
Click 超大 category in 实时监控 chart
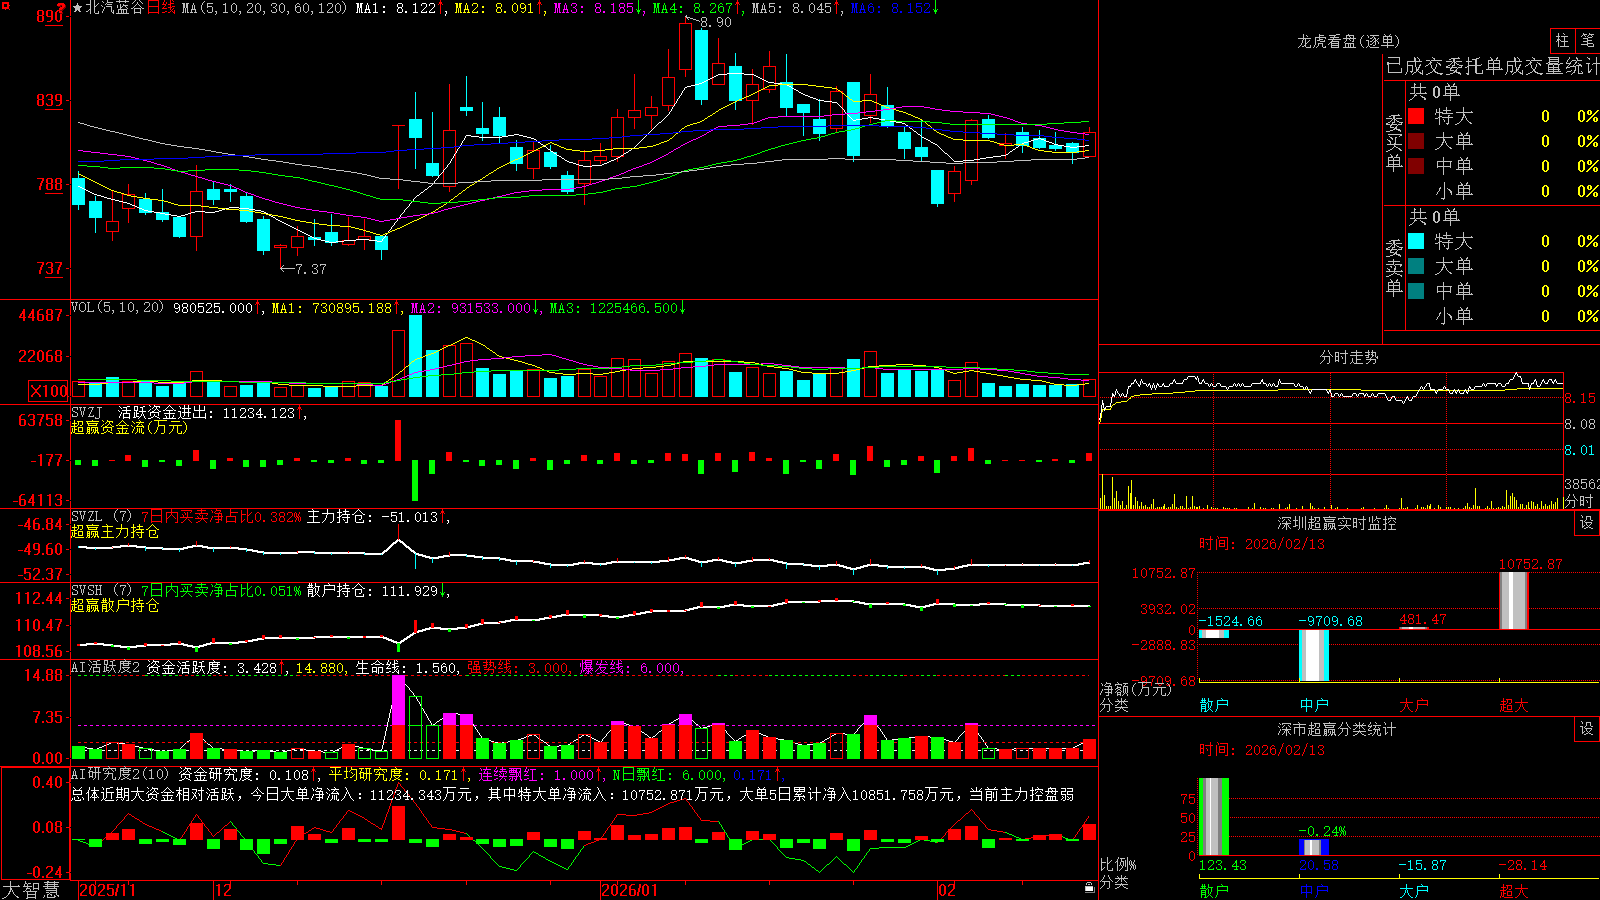pos(1514,705)
